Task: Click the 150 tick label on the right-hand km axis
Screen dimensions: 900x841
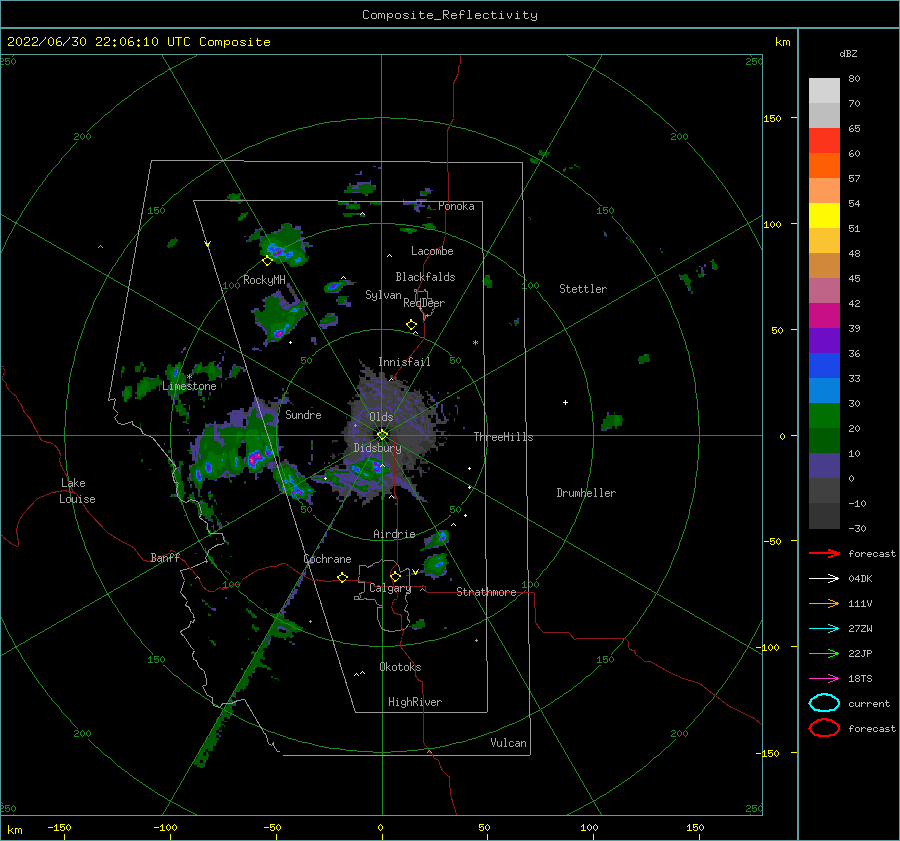Action: [773, 118]
